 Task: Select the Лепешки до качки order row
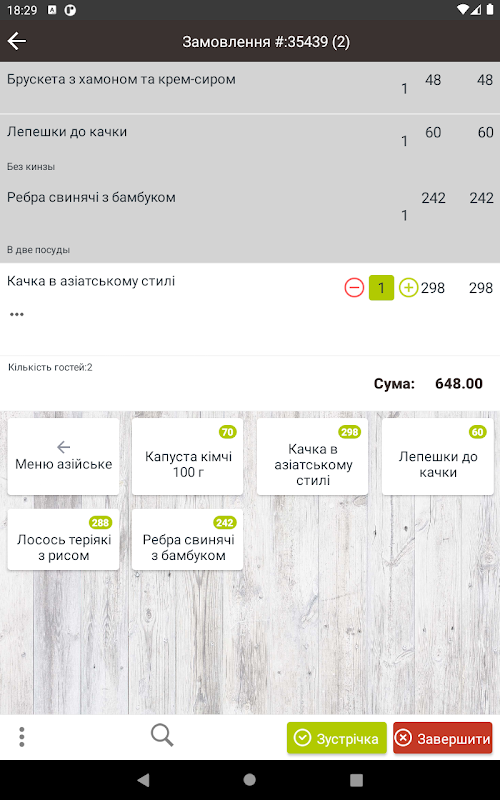pyautogui.click(x=250, y=147)
